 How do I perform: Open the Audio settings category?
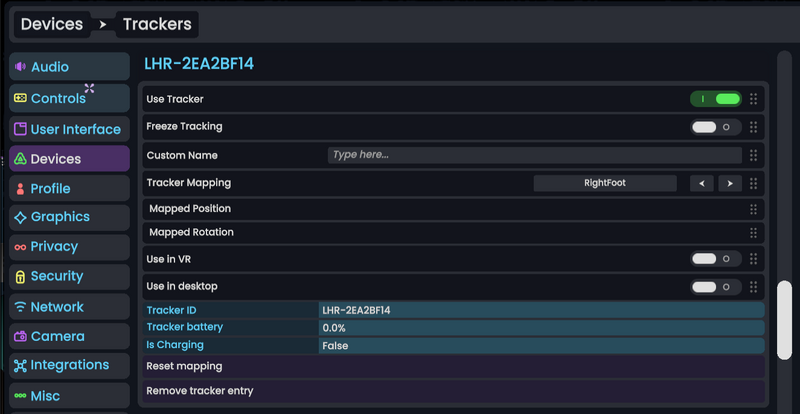pos(69,66)
